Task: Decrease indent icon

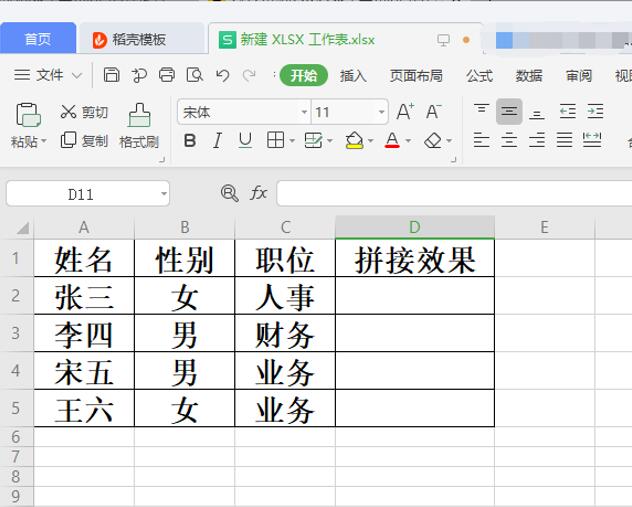Action: click(x=568, y=111)
